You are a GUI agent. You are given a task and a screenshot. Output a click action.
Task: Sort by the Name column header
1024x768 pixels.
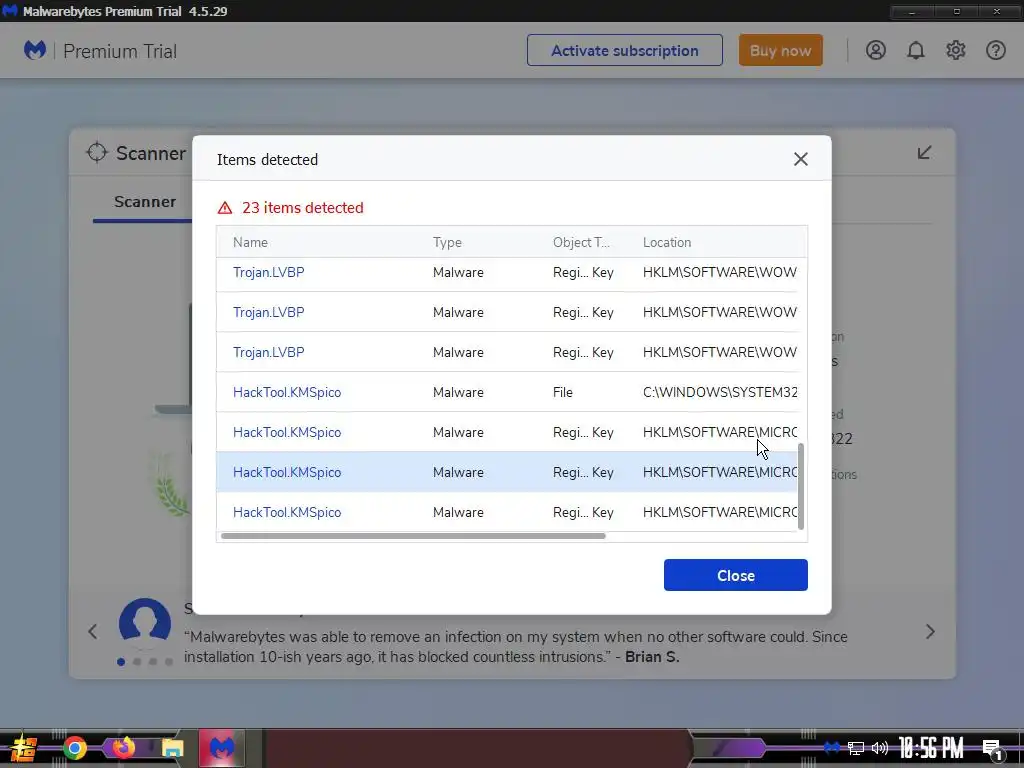click(250, 242)
